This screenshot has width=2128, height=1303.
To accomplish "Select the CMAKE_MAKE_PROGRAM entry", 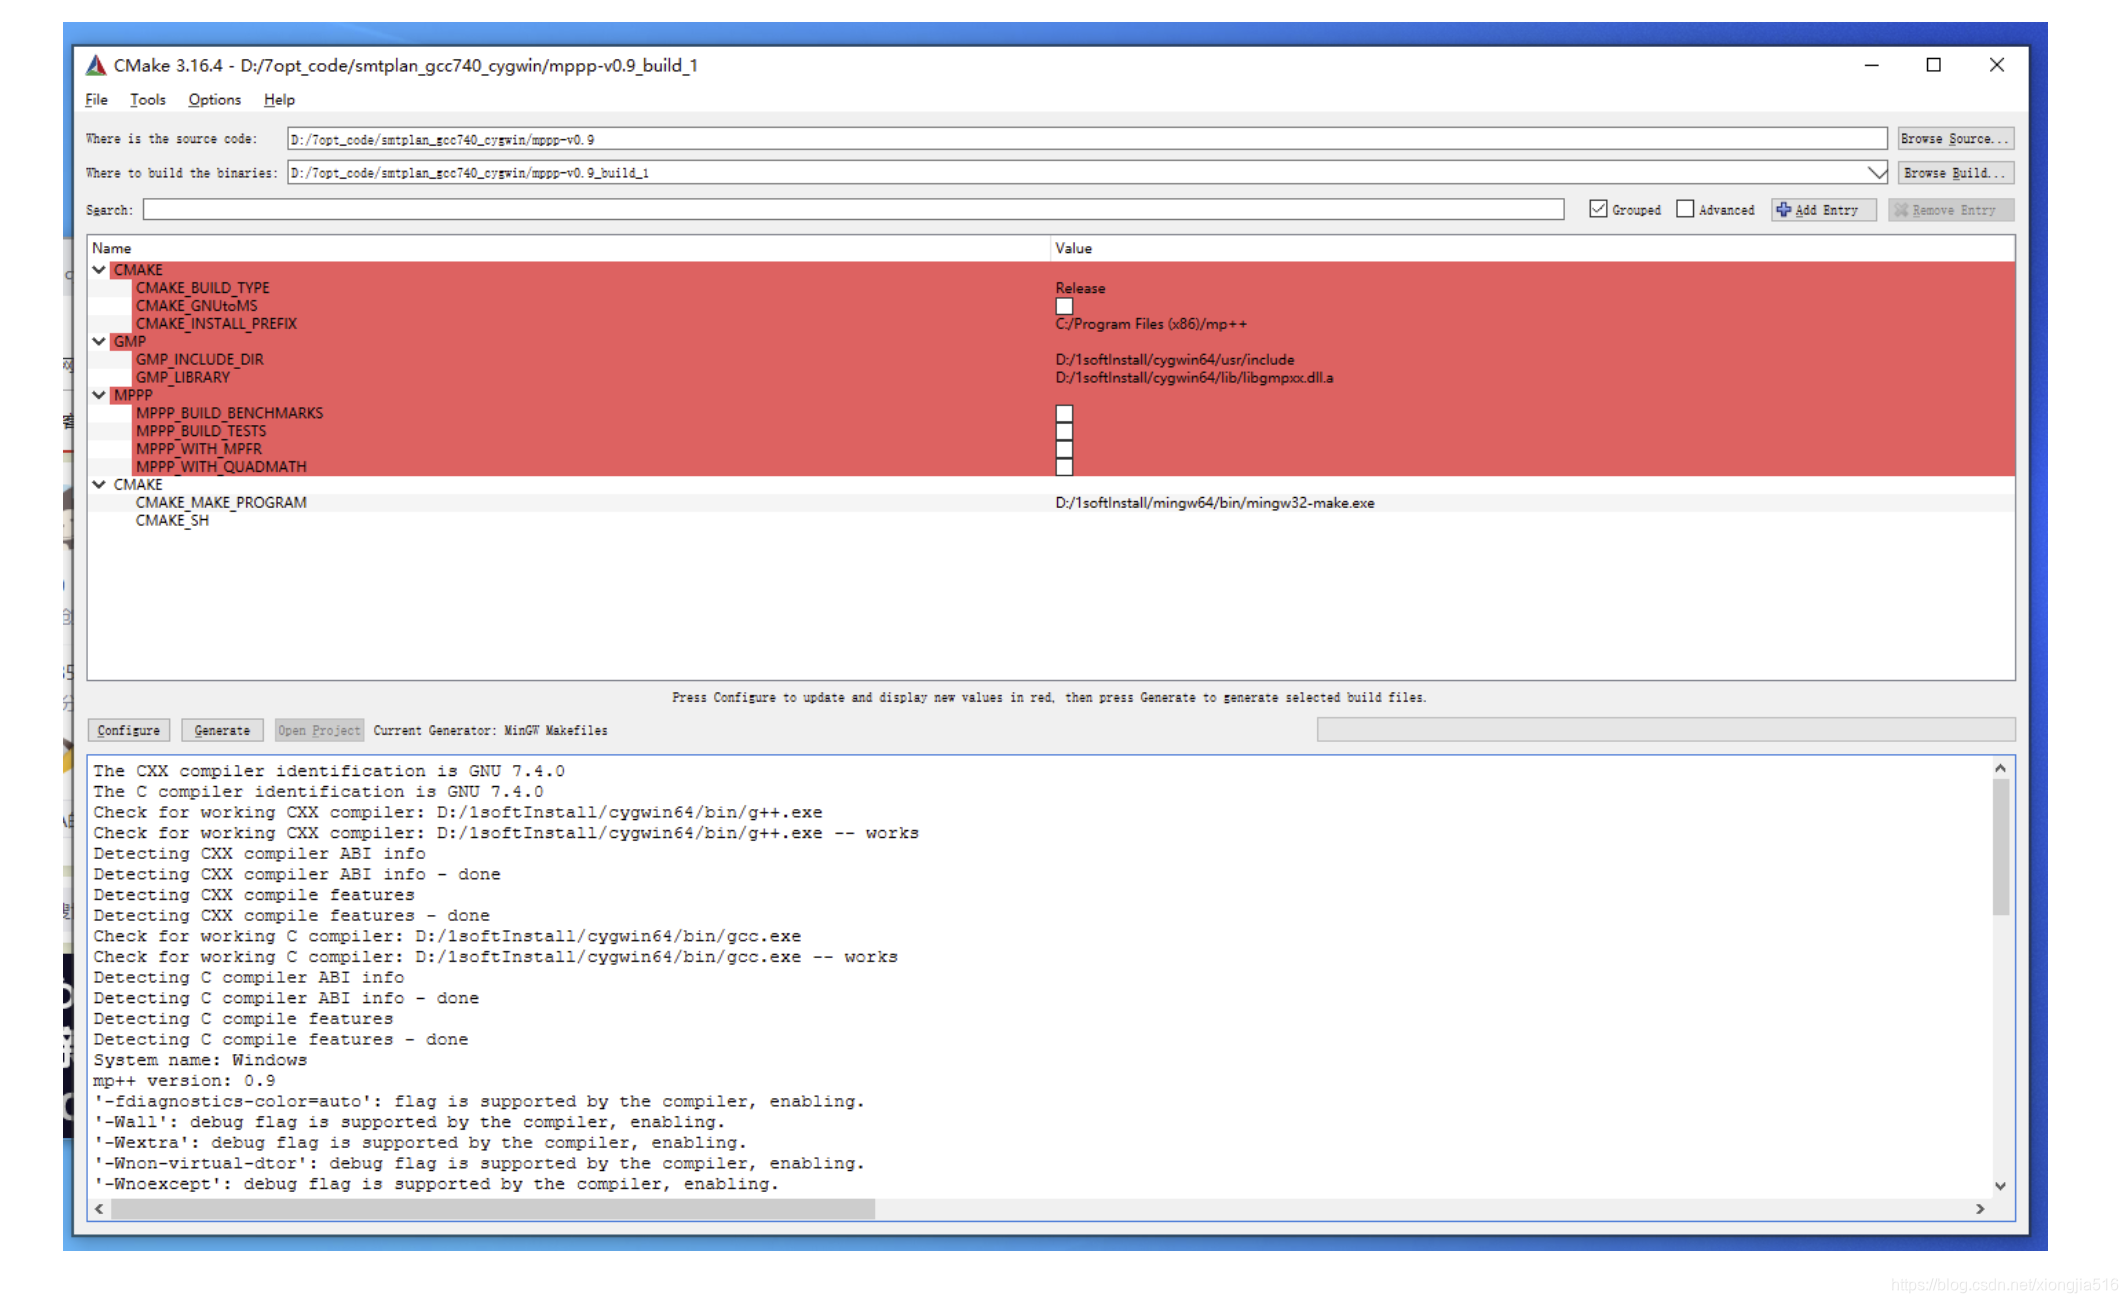I will tap(221, 502).
